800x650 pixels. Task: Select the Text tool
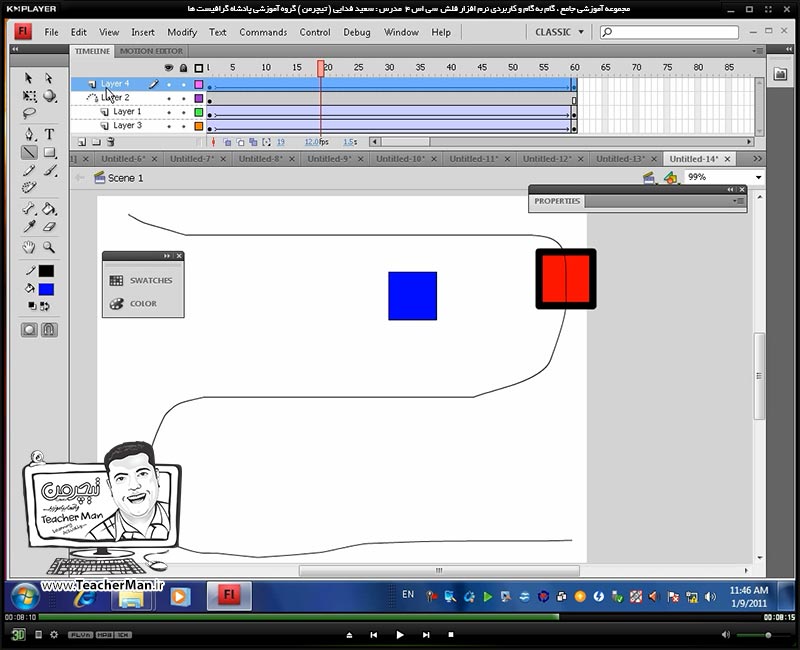coord(49,134)
